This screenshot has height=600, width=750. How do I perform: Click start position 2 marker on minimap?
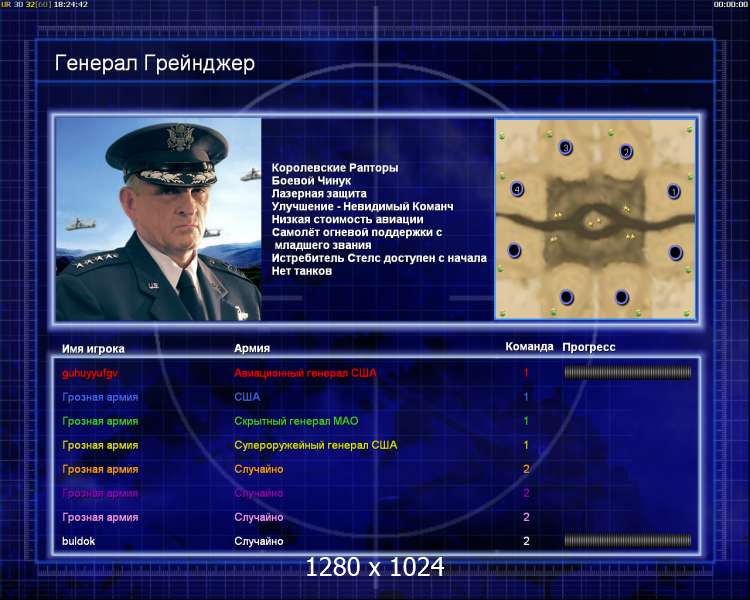626,152
